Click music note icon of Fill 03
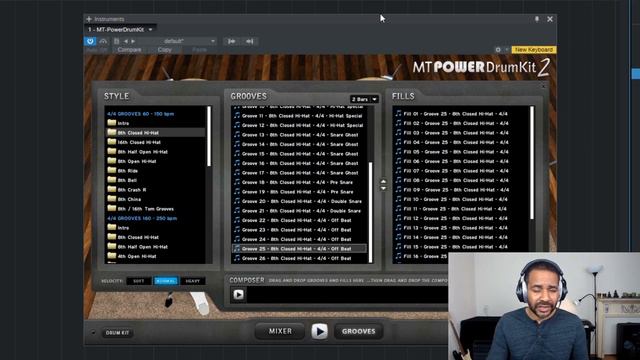Image resolution: width=640 pixels, height=360 pixels. pos(398,132)
